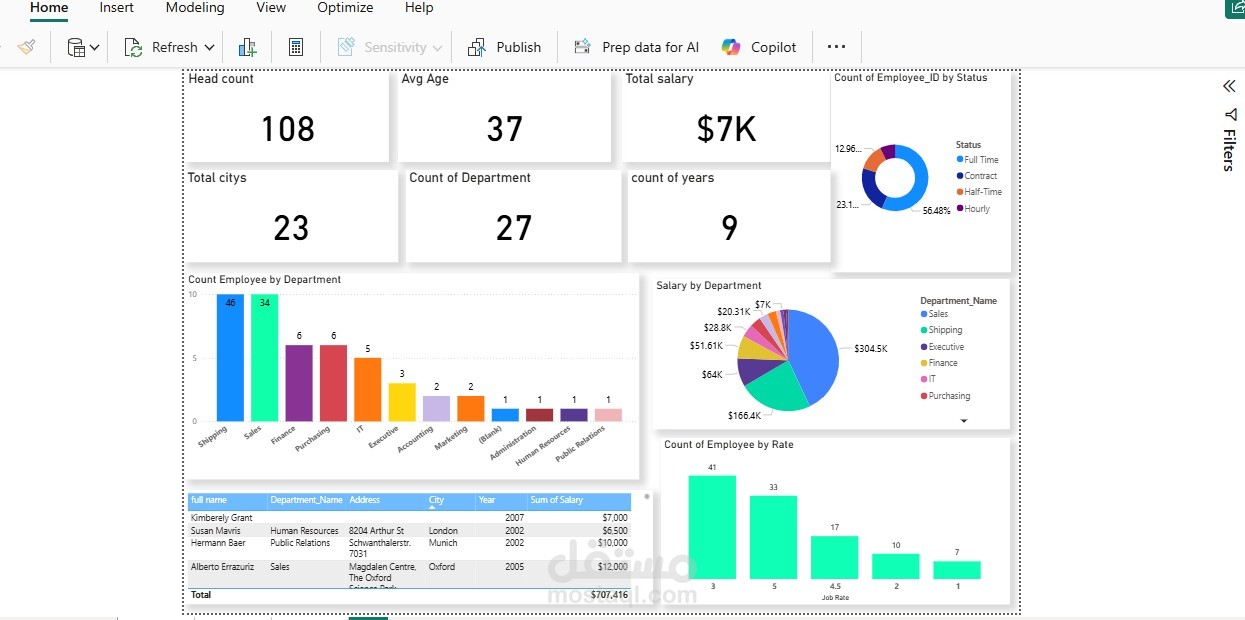
Task: Open the Insert ribbon tab
Action: pyautogui.click(x=117, y=8)
